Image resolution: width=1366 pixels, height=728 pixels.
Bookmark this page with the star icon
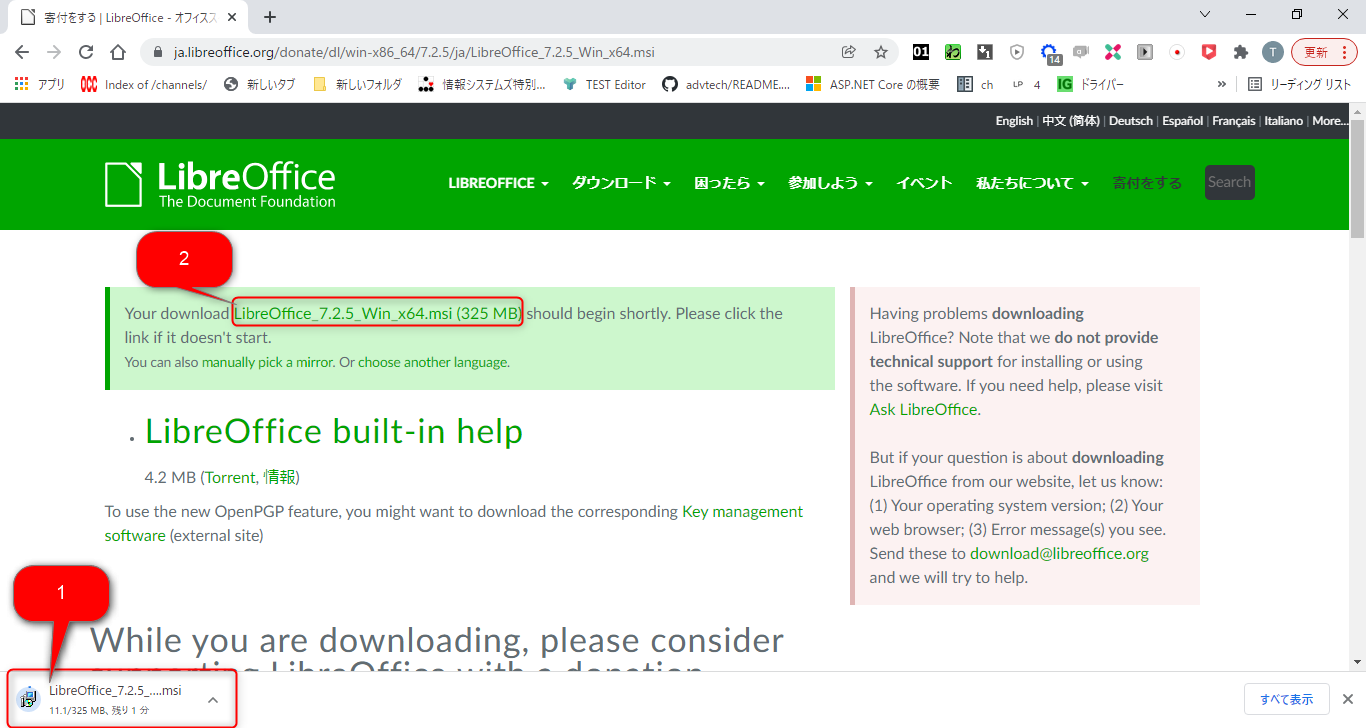tap(881, 52)
